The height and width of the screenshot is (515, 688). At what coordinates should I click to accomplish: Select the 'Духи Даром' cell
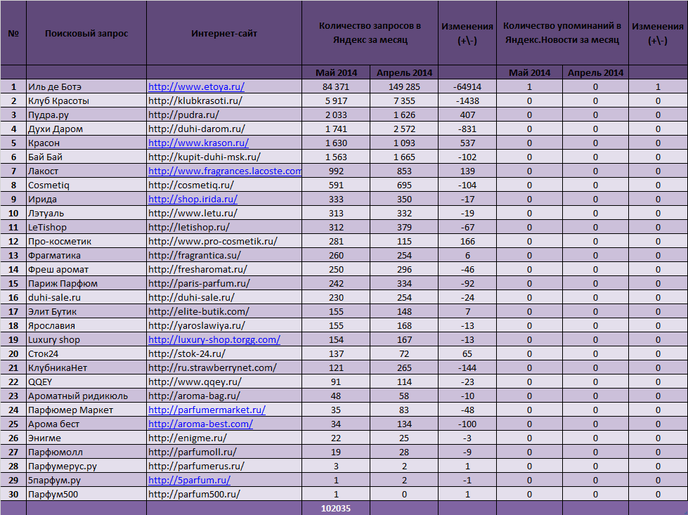point(86,129)
